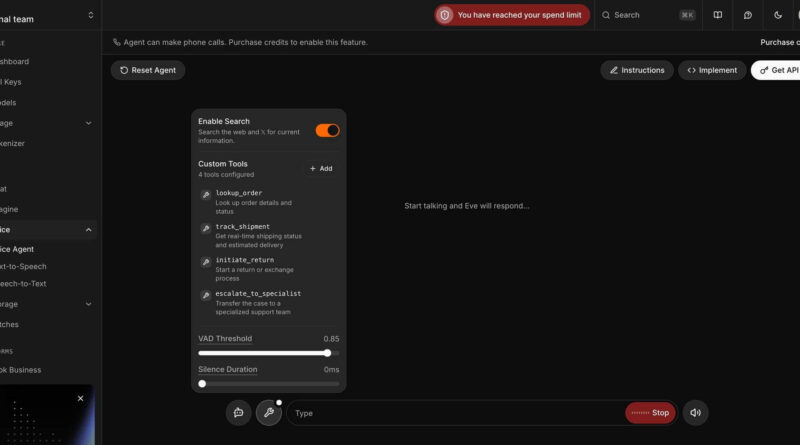Select Speech-to-Text in the sidebar

pos(23,284)
